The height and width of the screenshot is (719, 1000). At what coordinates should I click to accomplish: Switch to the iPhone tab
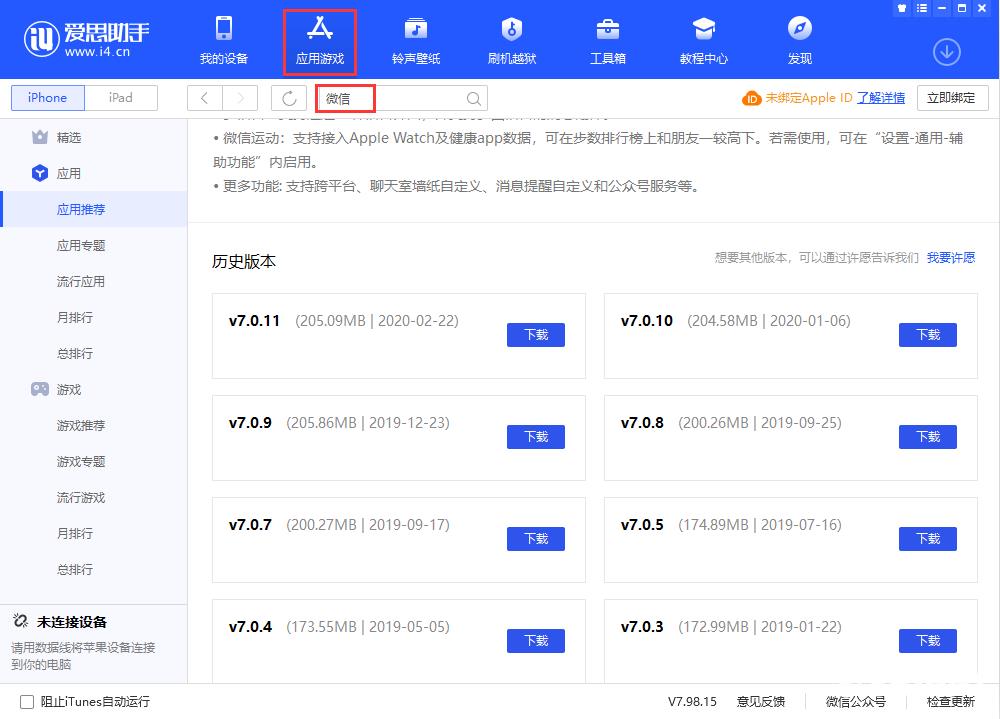pos(48,98)
